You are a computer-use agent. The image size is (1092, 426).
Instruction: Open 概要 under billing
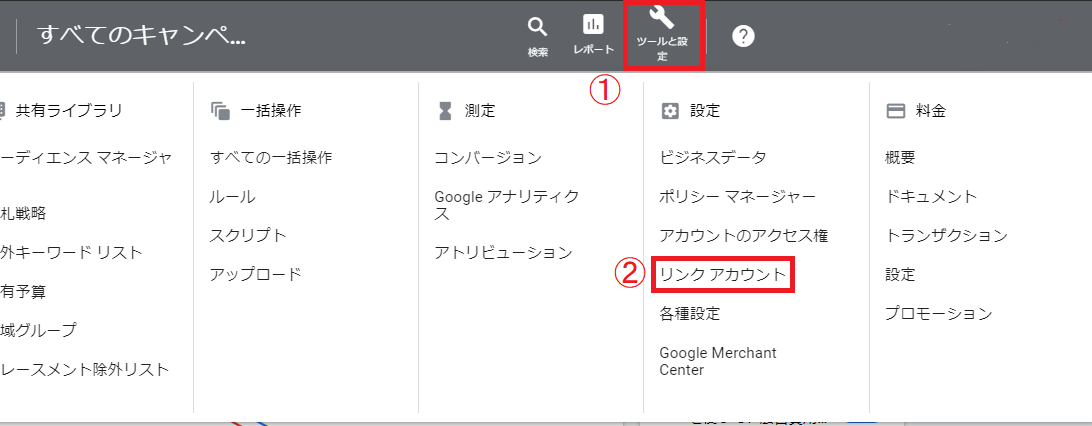900,157
